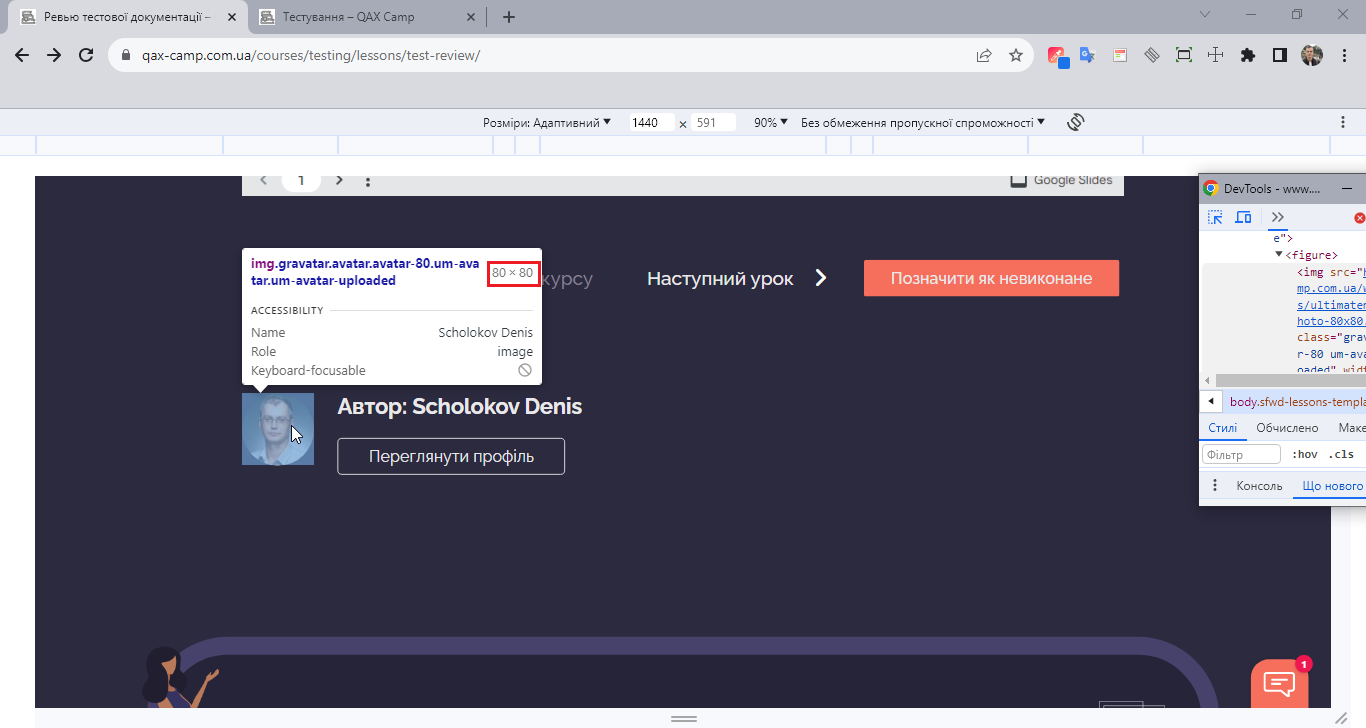Toggle device toolbar in DevTools
This screenshot has height=728, width=1366.
pyautogui.click(x=1243, y=217)
